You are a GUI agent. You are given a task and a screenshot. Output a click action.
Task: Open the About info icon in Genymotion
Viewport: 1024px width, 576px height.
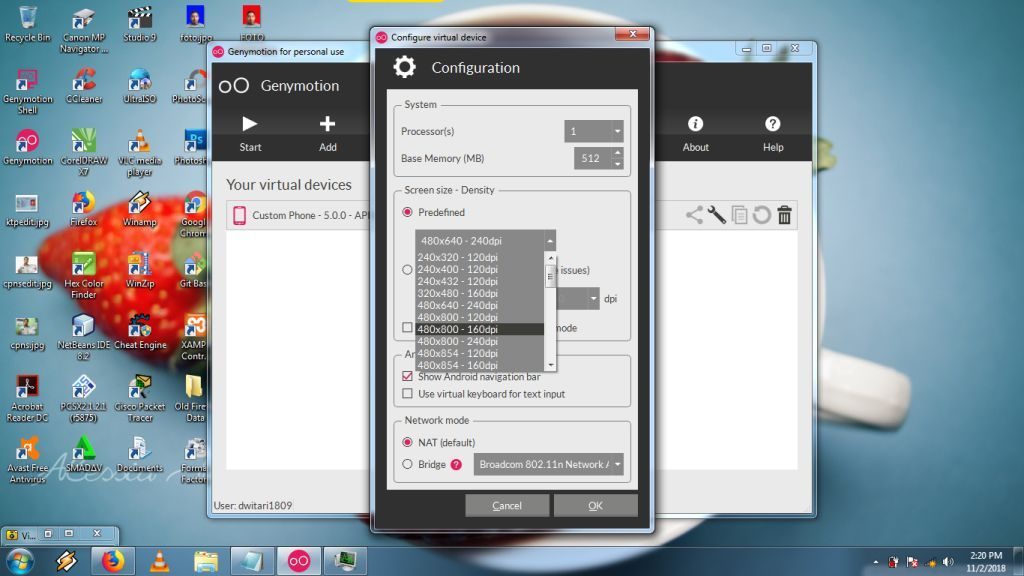[695, 124]
